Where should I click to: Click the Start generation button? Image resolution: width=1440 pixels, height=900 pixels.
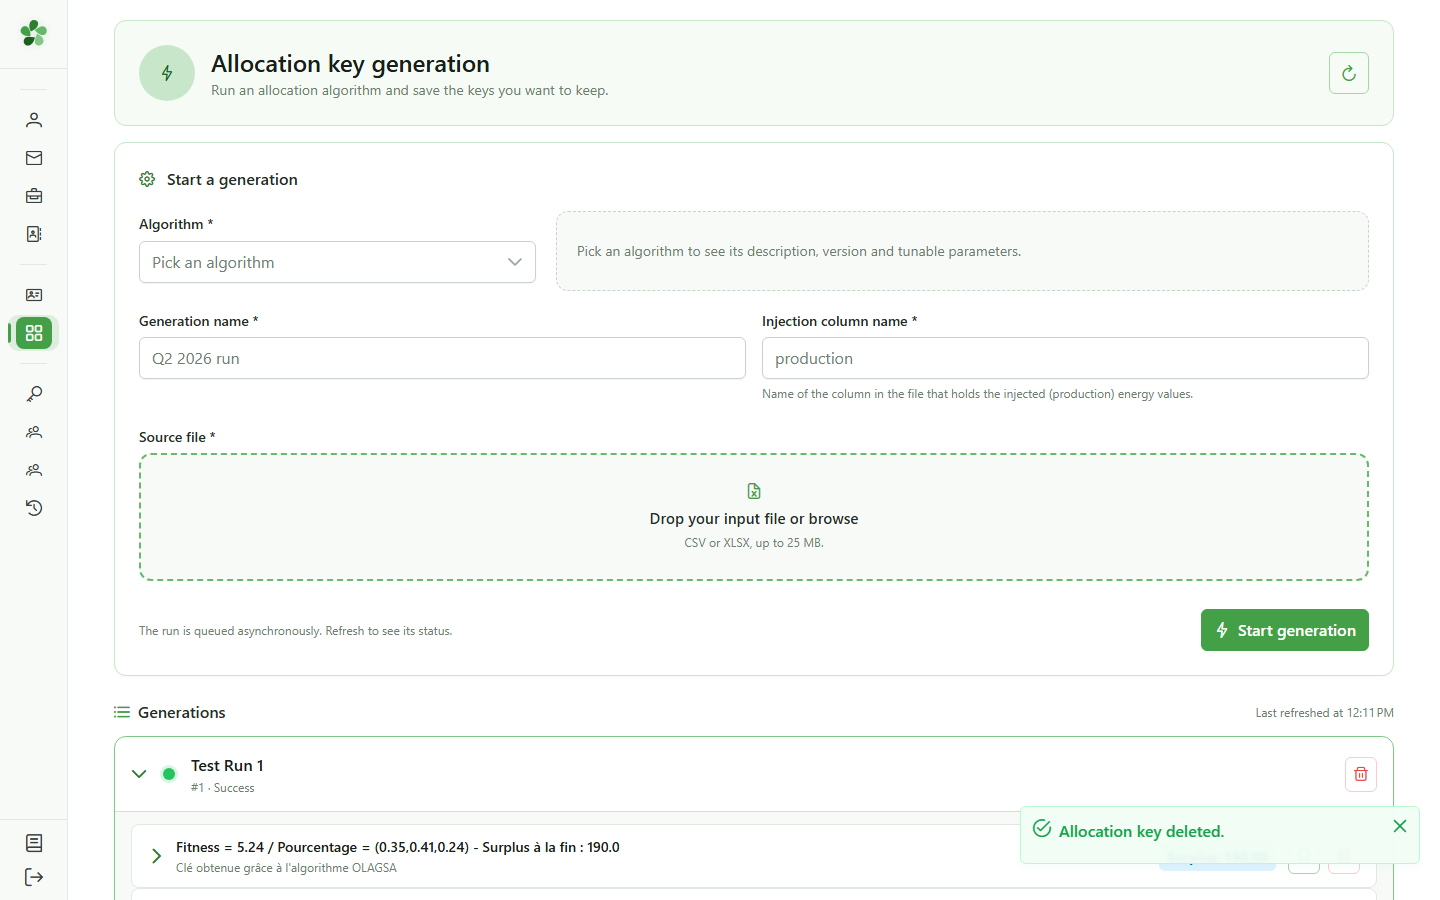[1285, 630]
